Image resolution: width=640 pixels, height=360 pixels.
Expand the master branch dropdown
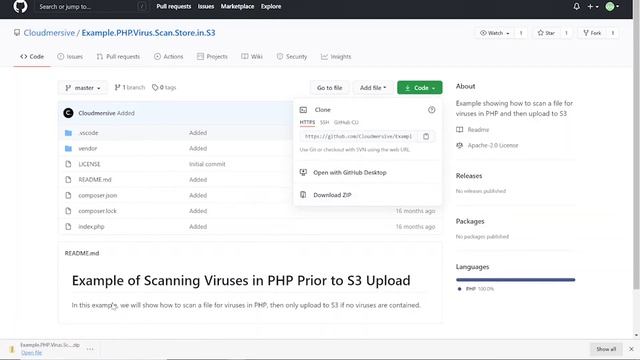[83, 88]
